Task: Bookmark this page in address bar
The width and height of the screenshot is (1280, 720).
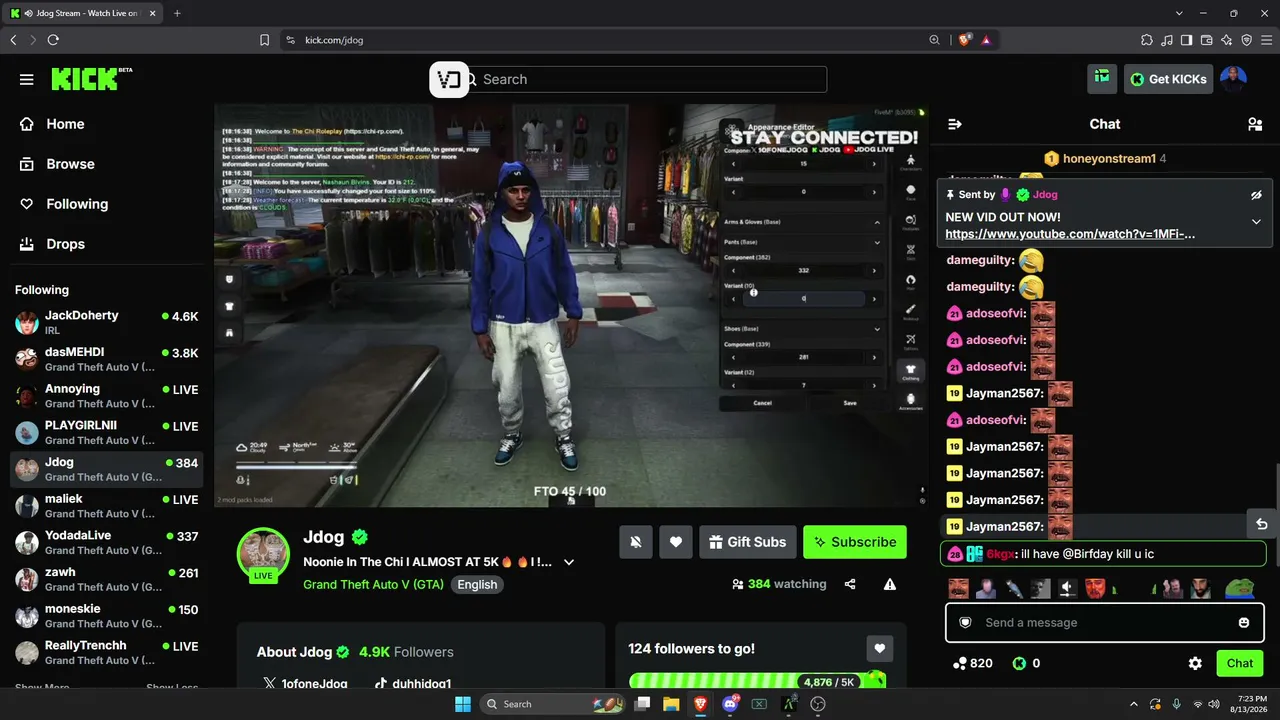Action: pos(264,40)
